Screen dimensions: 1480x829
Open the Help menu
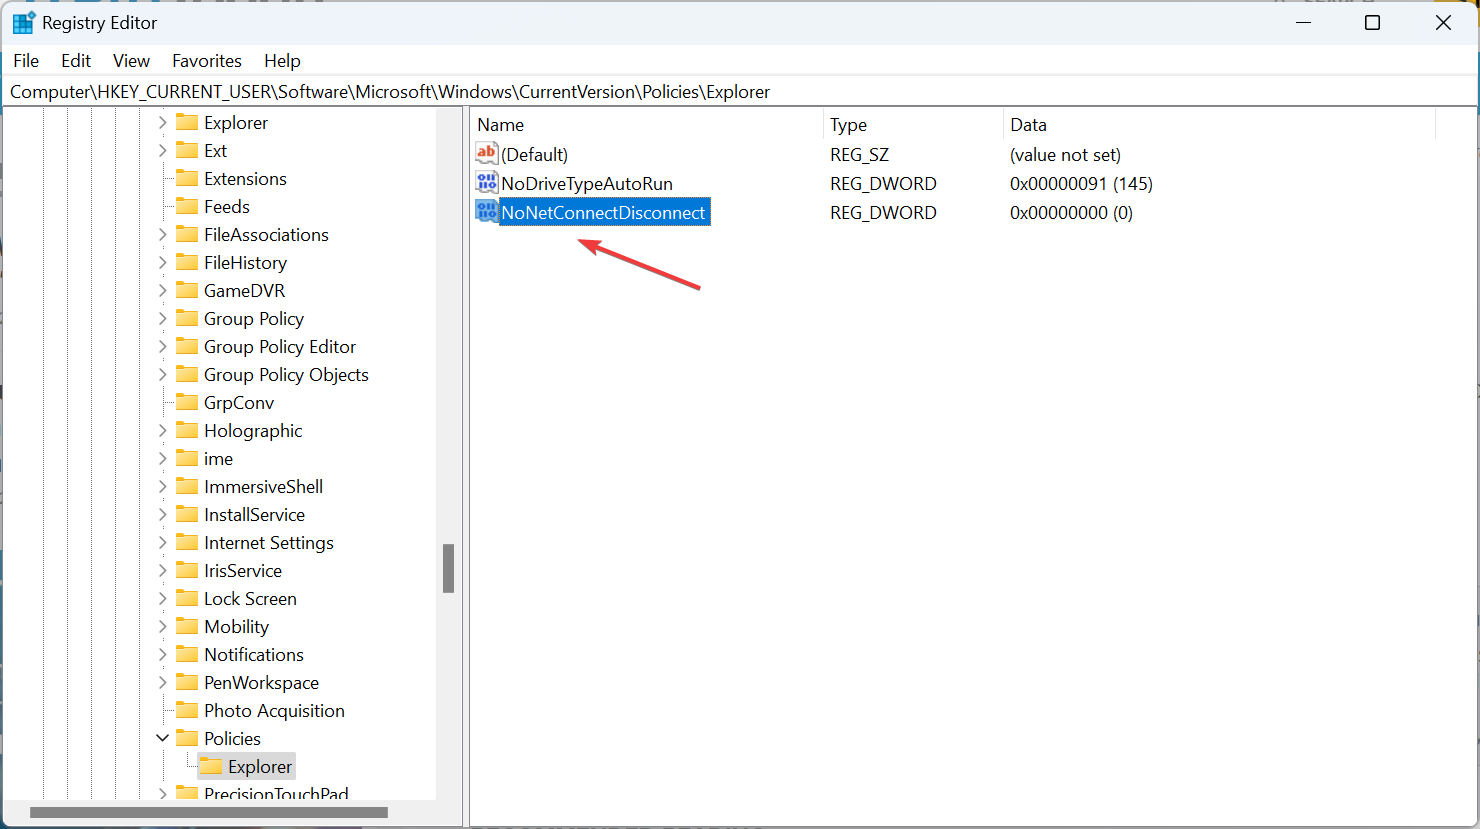click(282, 61)
